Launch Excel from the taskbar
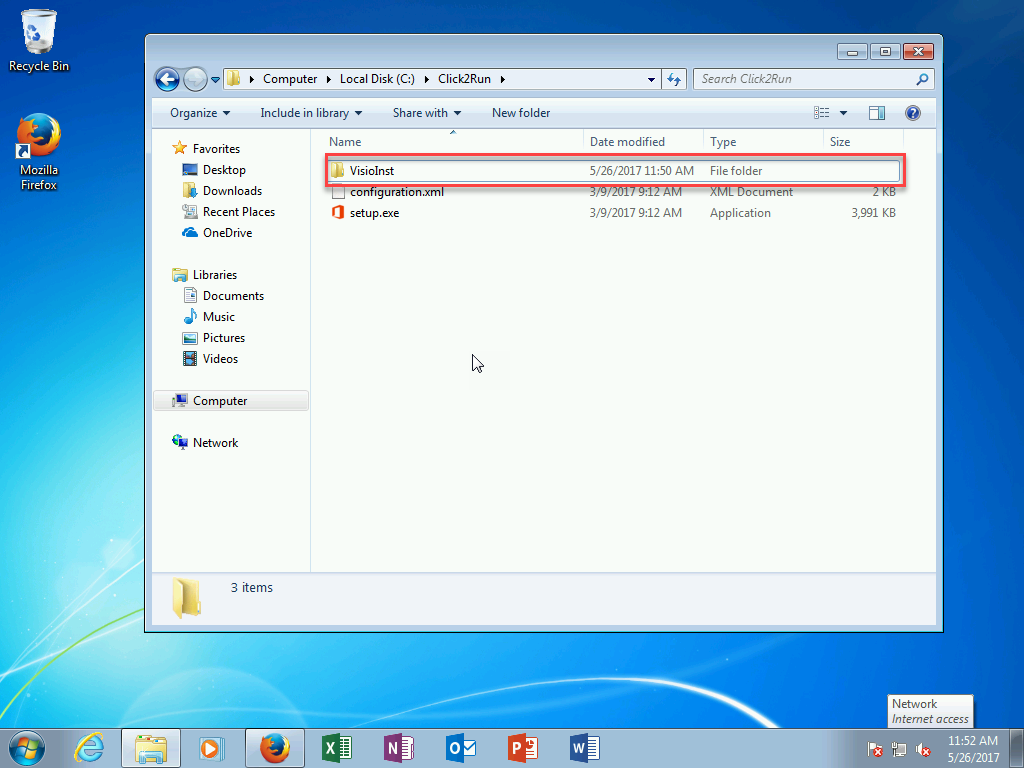This screenshot has width=1024, height=768. 337,748
